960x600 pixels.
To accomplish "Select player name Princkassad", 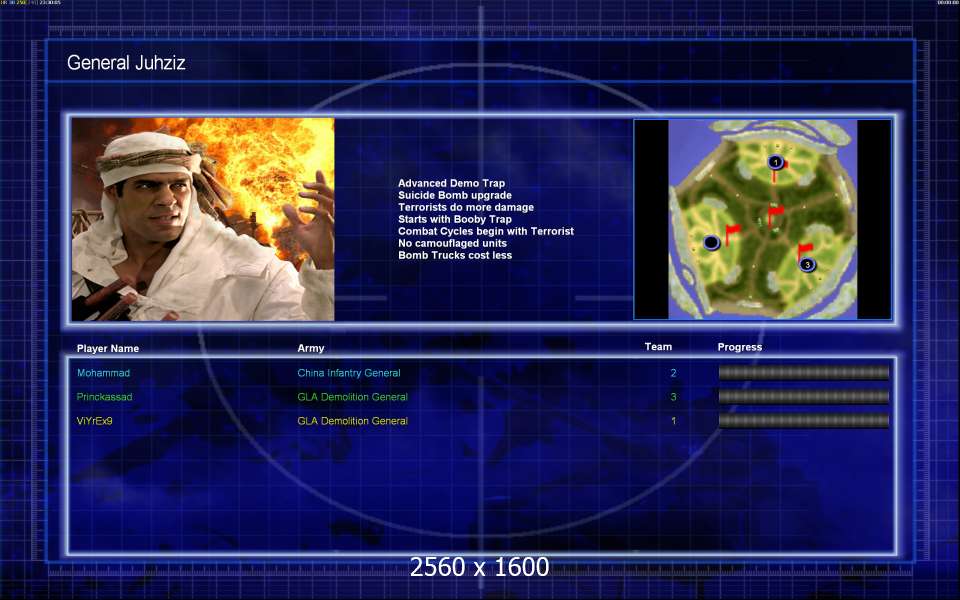I will 105,397.
